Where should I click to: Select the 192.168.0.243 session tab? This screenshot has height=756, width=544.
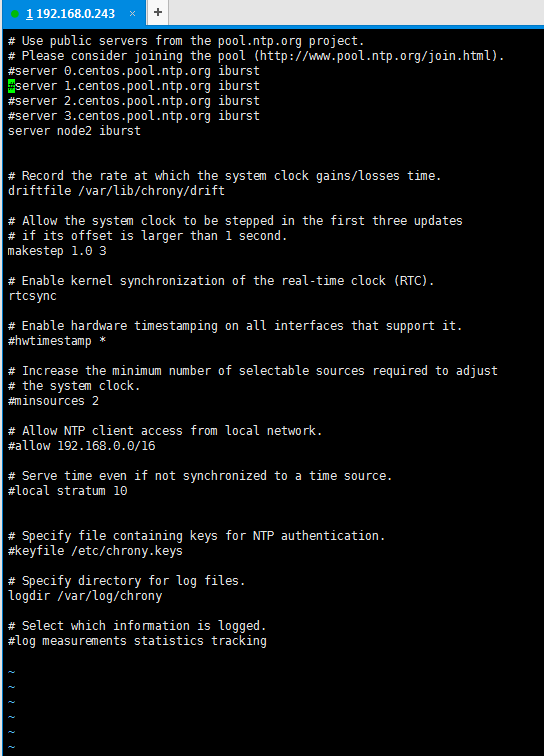[72, 14]
